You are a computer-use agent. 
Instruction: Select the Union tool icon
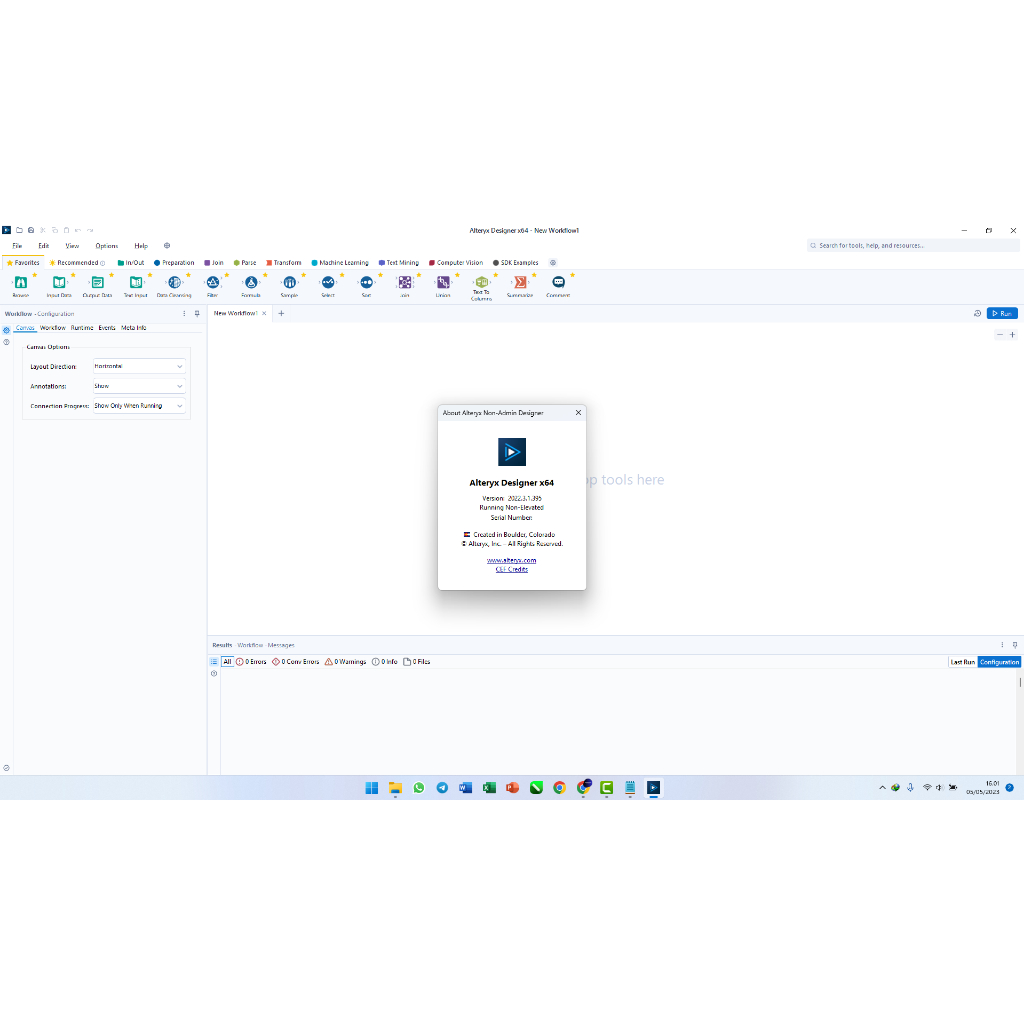(443, 283)
